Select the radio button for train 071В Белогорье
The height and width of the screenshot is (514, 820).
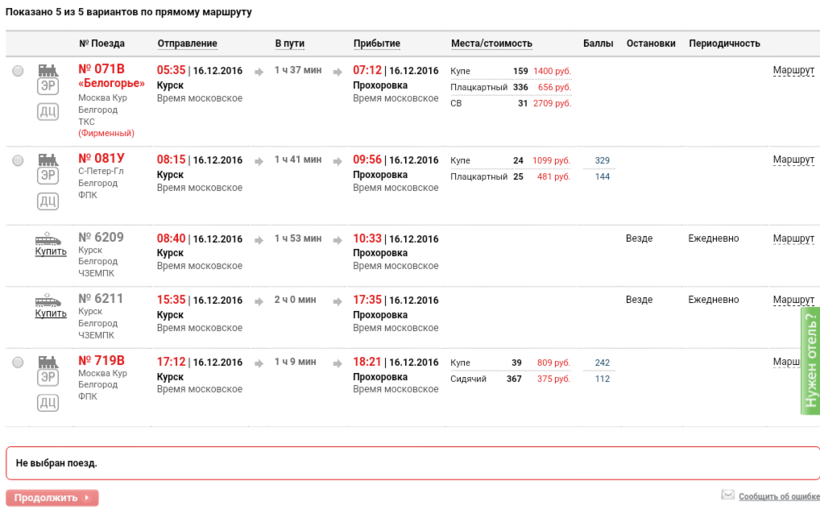pyautogui.click(x=18, y=71)
